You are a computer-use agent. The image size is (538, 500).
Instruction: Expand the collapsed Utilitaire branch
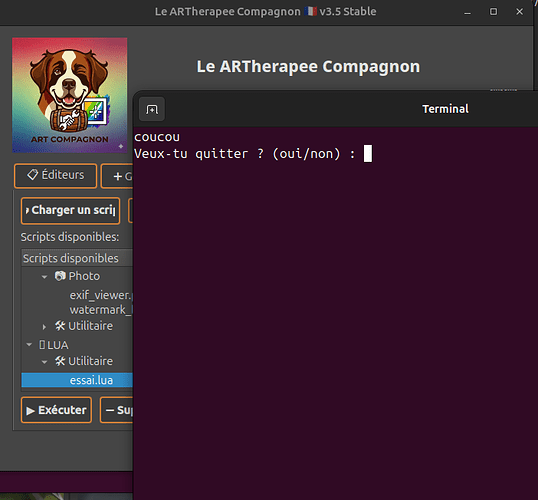click(x=44, y=327)
